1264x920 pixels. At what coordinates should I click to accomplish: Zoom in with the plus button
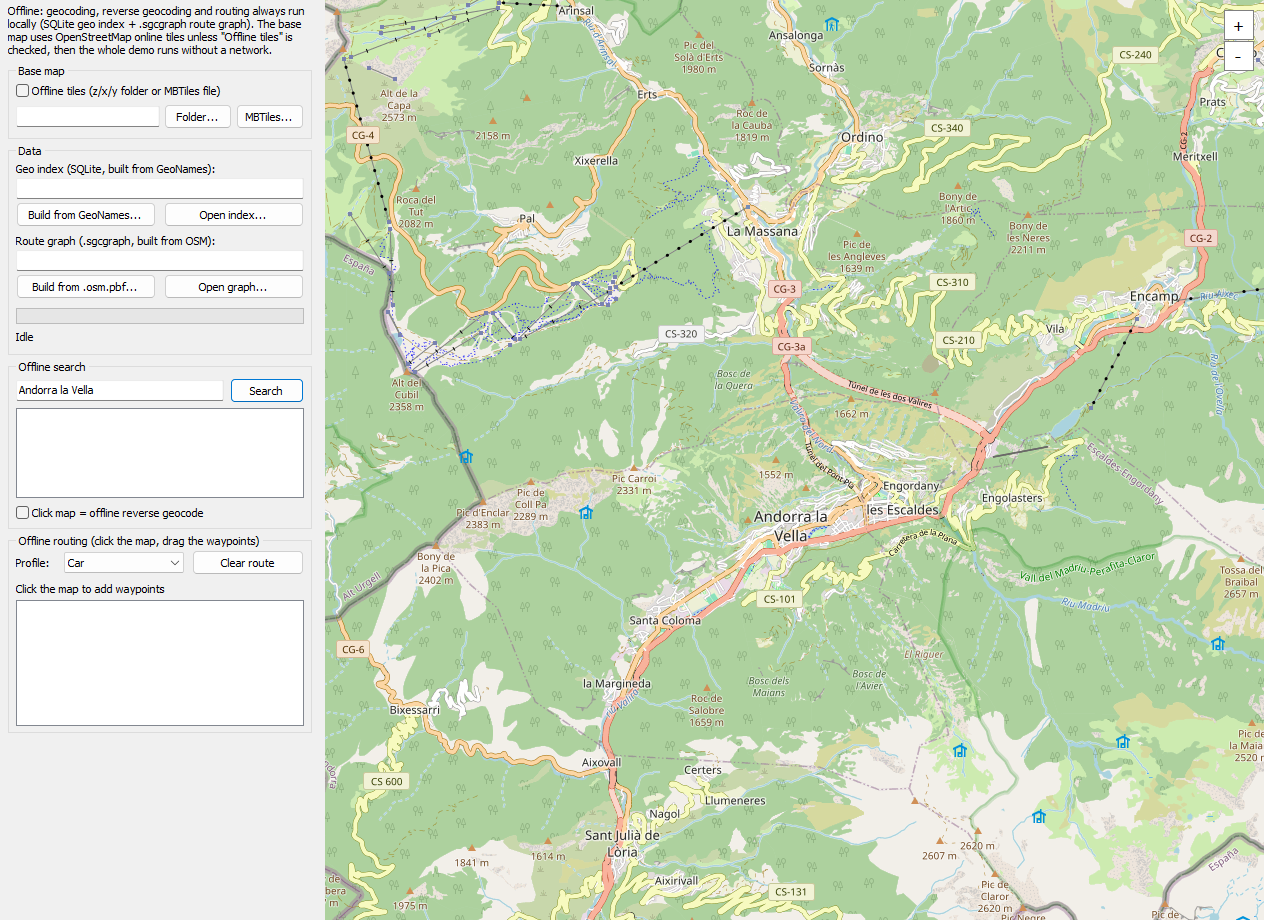click(1238, 27)
